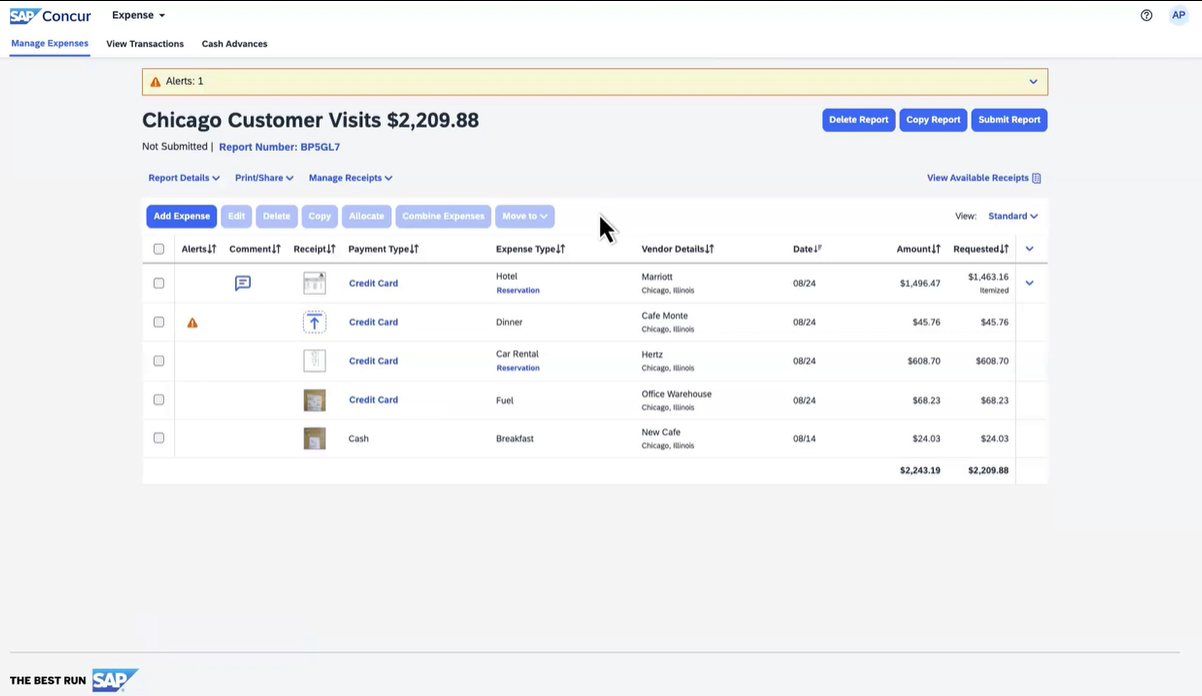The height and width of the screenshot is (696, 1202).
Task: Open Office Warehouse row Credit Card link
Action: click(x=373, y=400)
